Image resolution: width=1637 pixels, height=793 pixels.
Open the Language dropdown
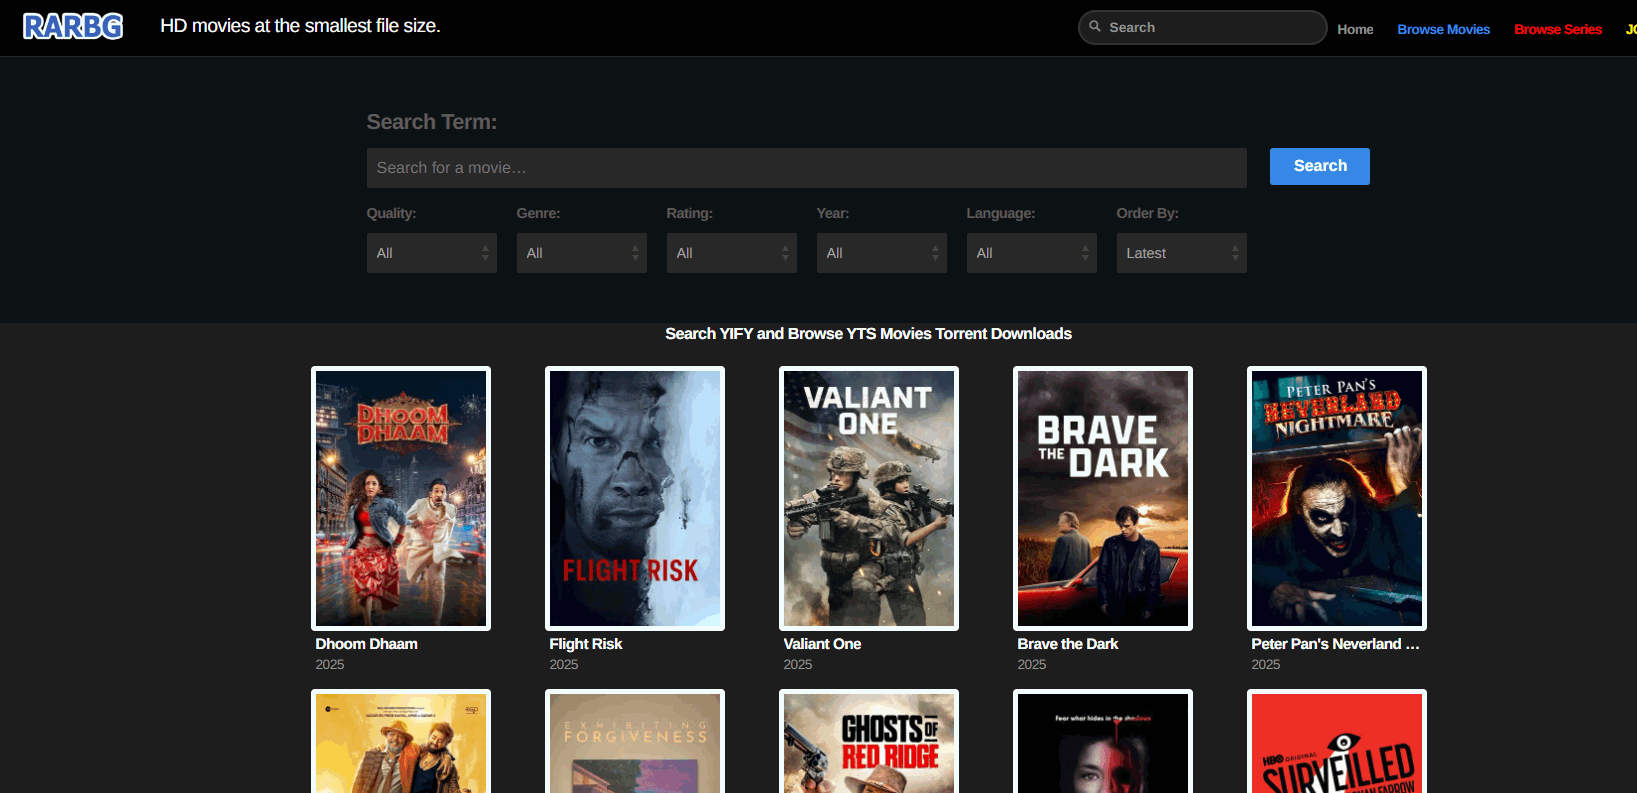click(x=1031, y=253)
